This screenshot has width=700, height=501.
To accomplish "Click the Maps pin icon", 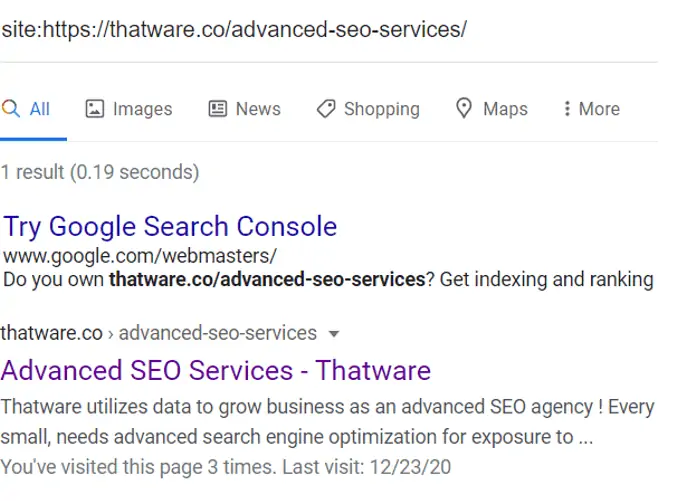I will point(464,109).
